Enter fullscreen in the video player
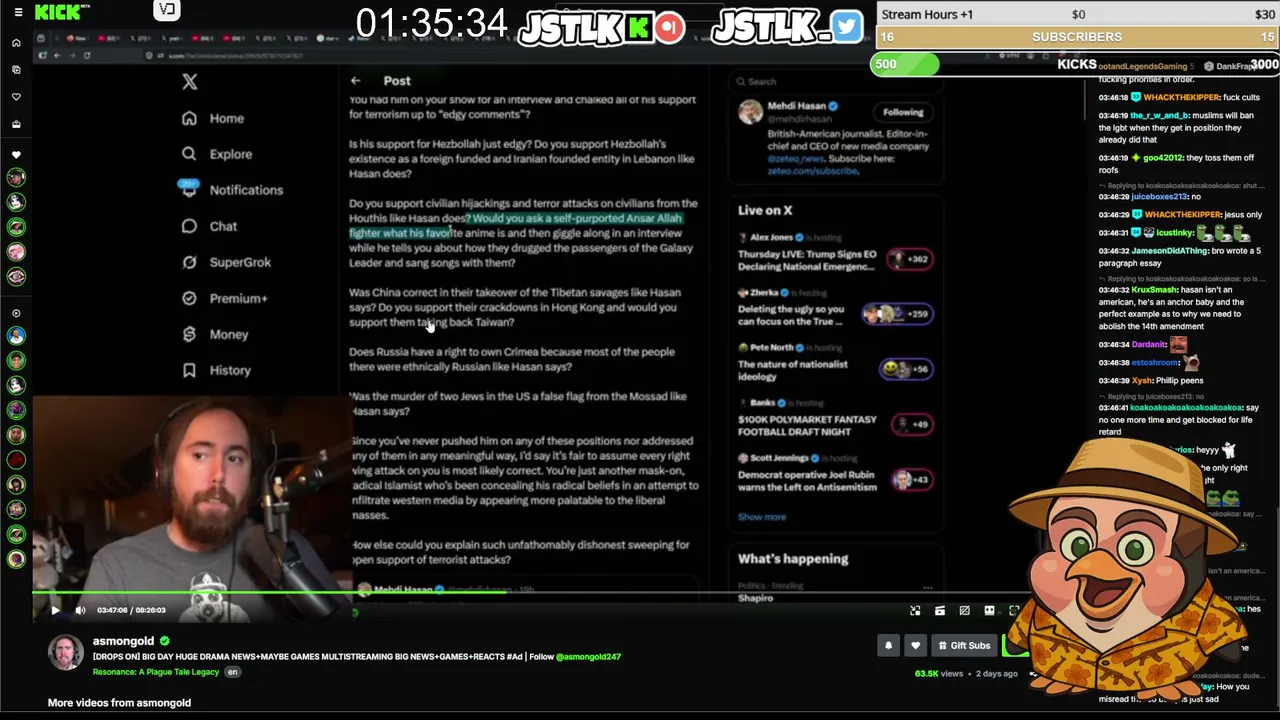Image resolution: width=1280 pixels, height=720 pixels. pyautogui.click(x=1014, y=610)
